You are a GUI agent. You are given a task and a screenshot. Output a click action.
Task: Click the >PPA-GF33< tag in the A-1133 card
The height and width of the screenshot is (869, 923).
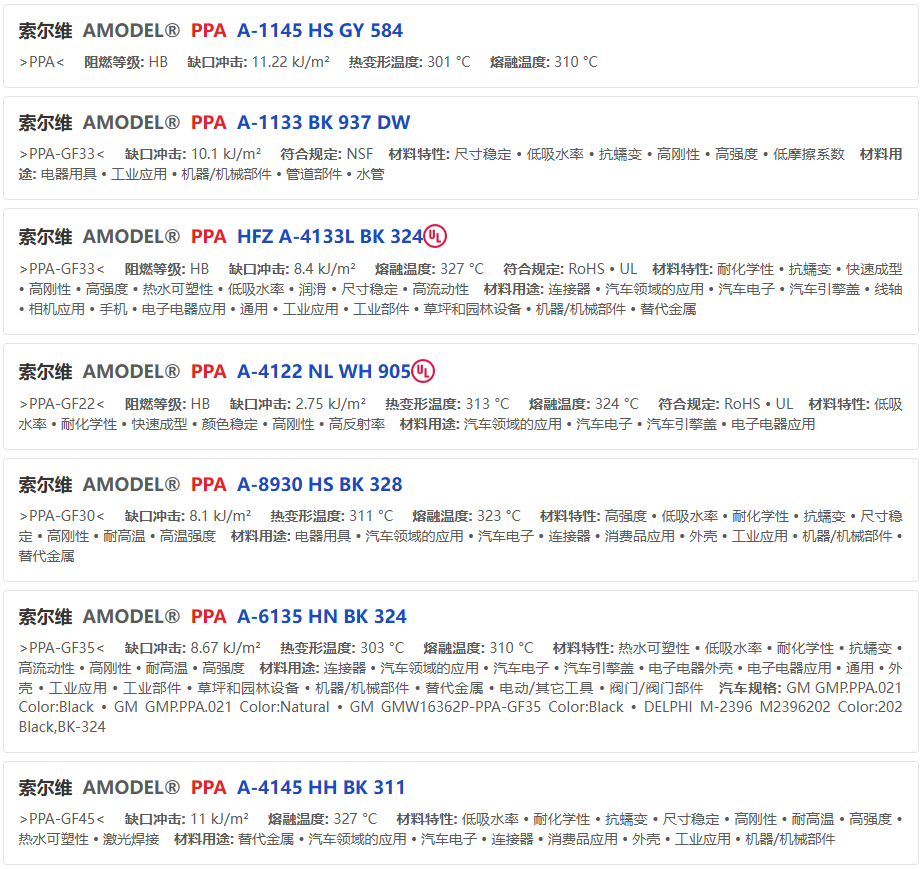(62, 154)
